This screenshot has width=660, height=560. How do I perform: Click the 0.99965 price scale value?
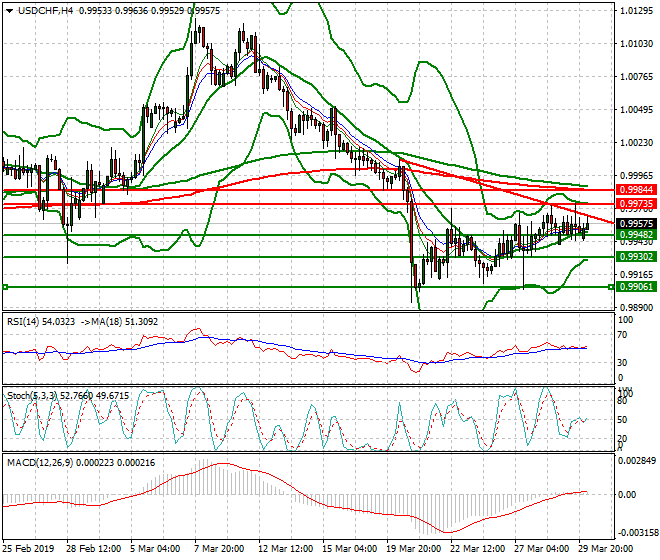pos(637,176)
